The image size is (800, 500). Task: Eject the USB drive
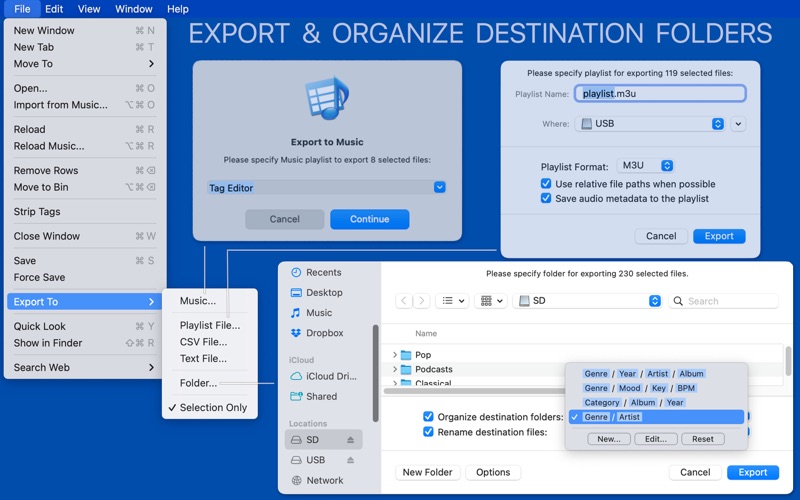point(351,460)
